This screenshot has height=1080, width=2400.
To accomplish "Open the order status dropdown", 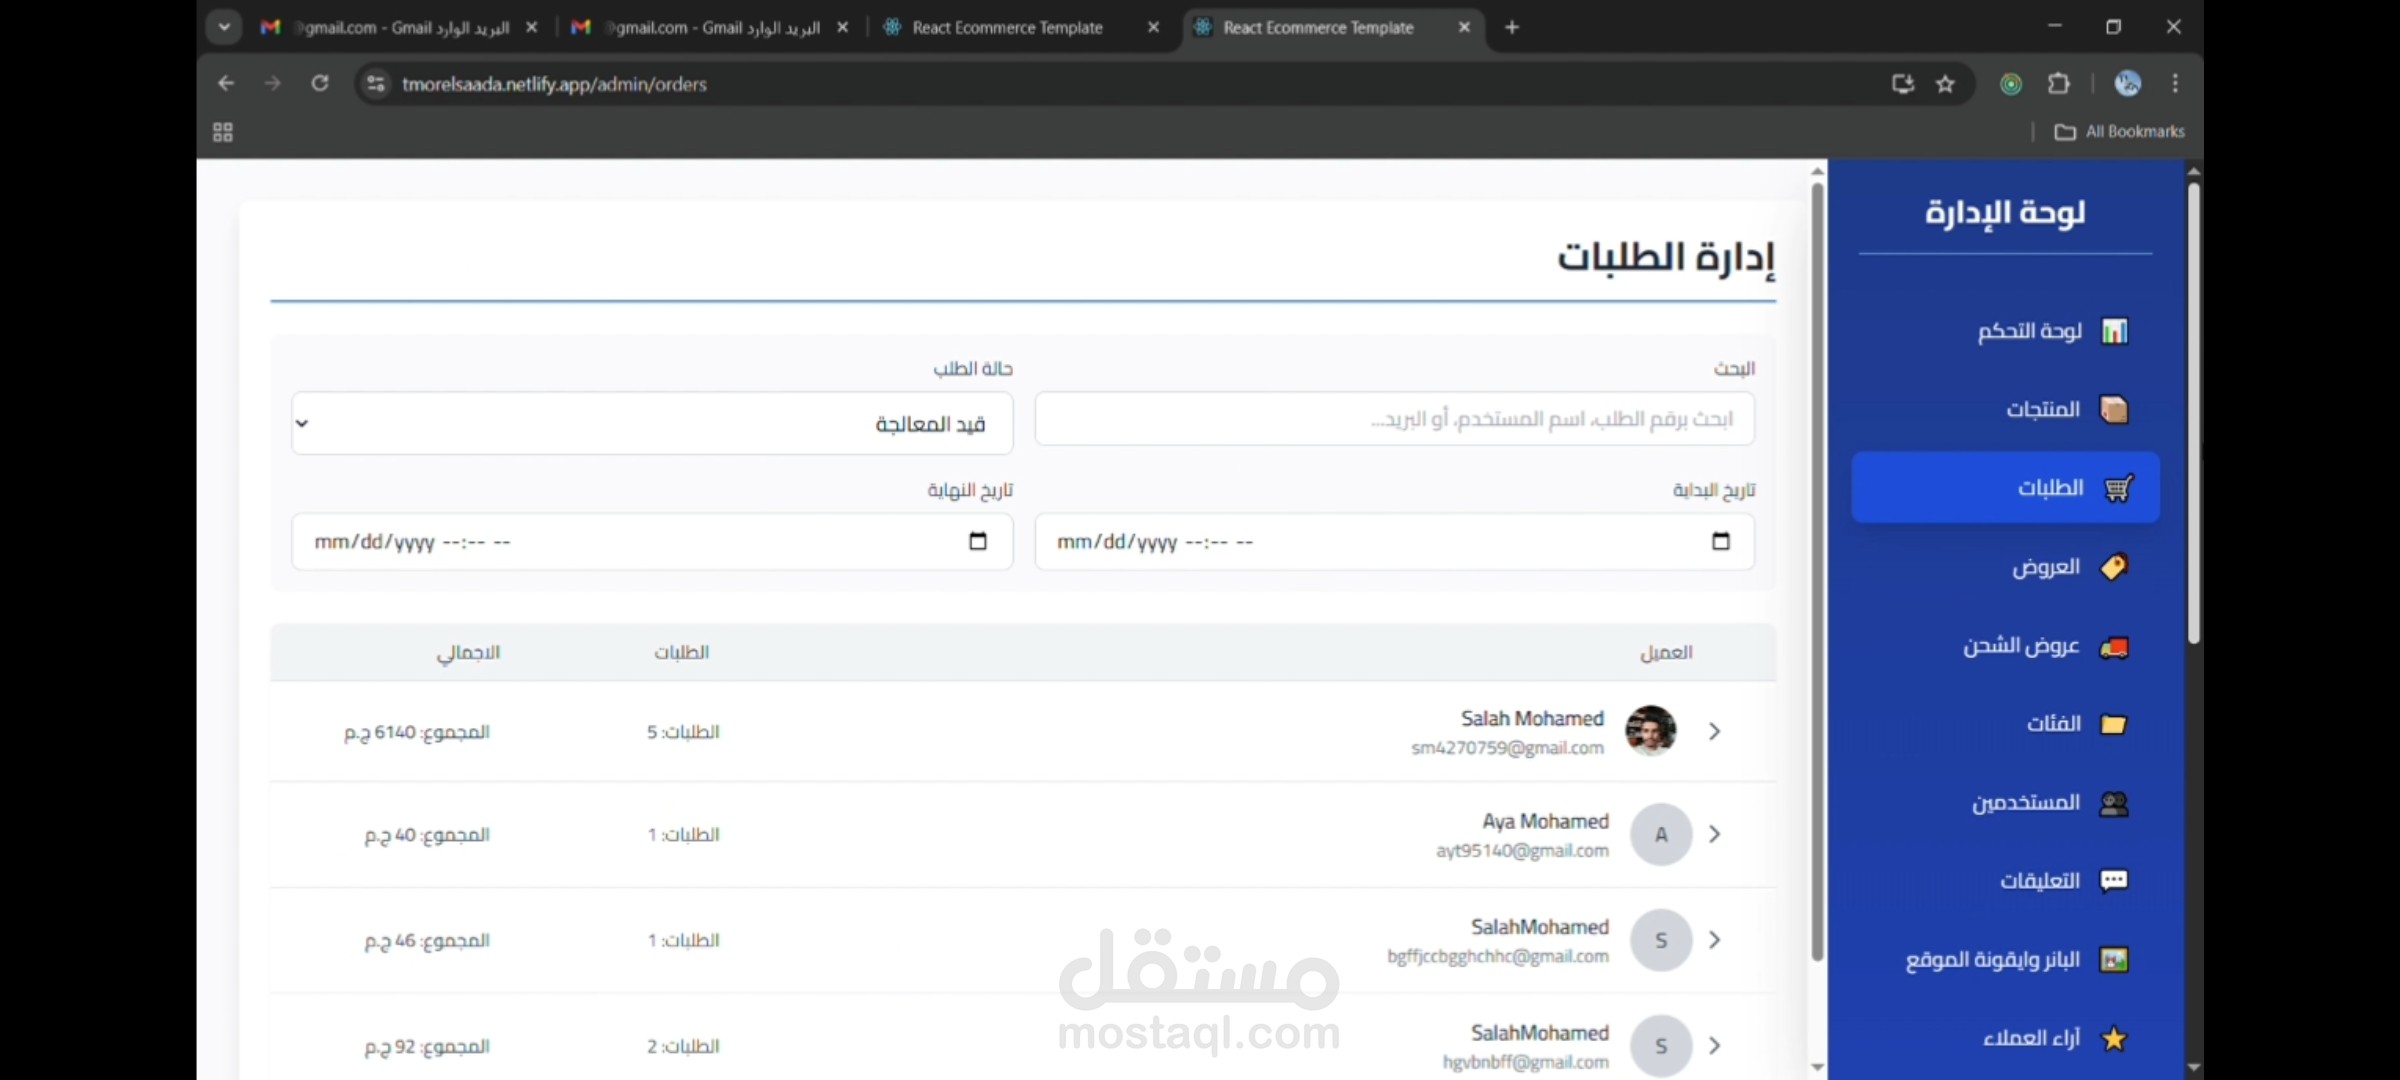I will 652,424.
